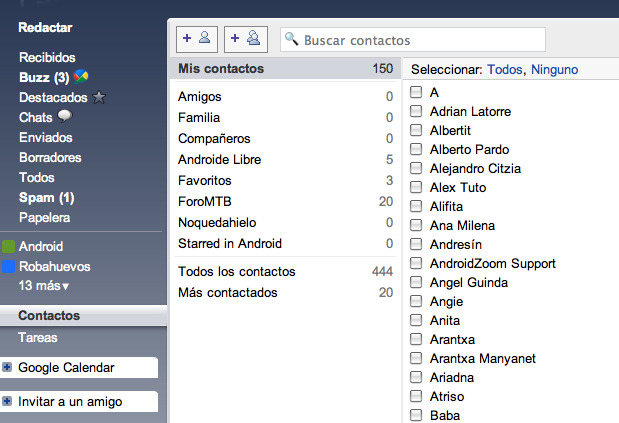Click the magnifier icon in search box
Screen dimensions: 619x423
tap(292, 40)
